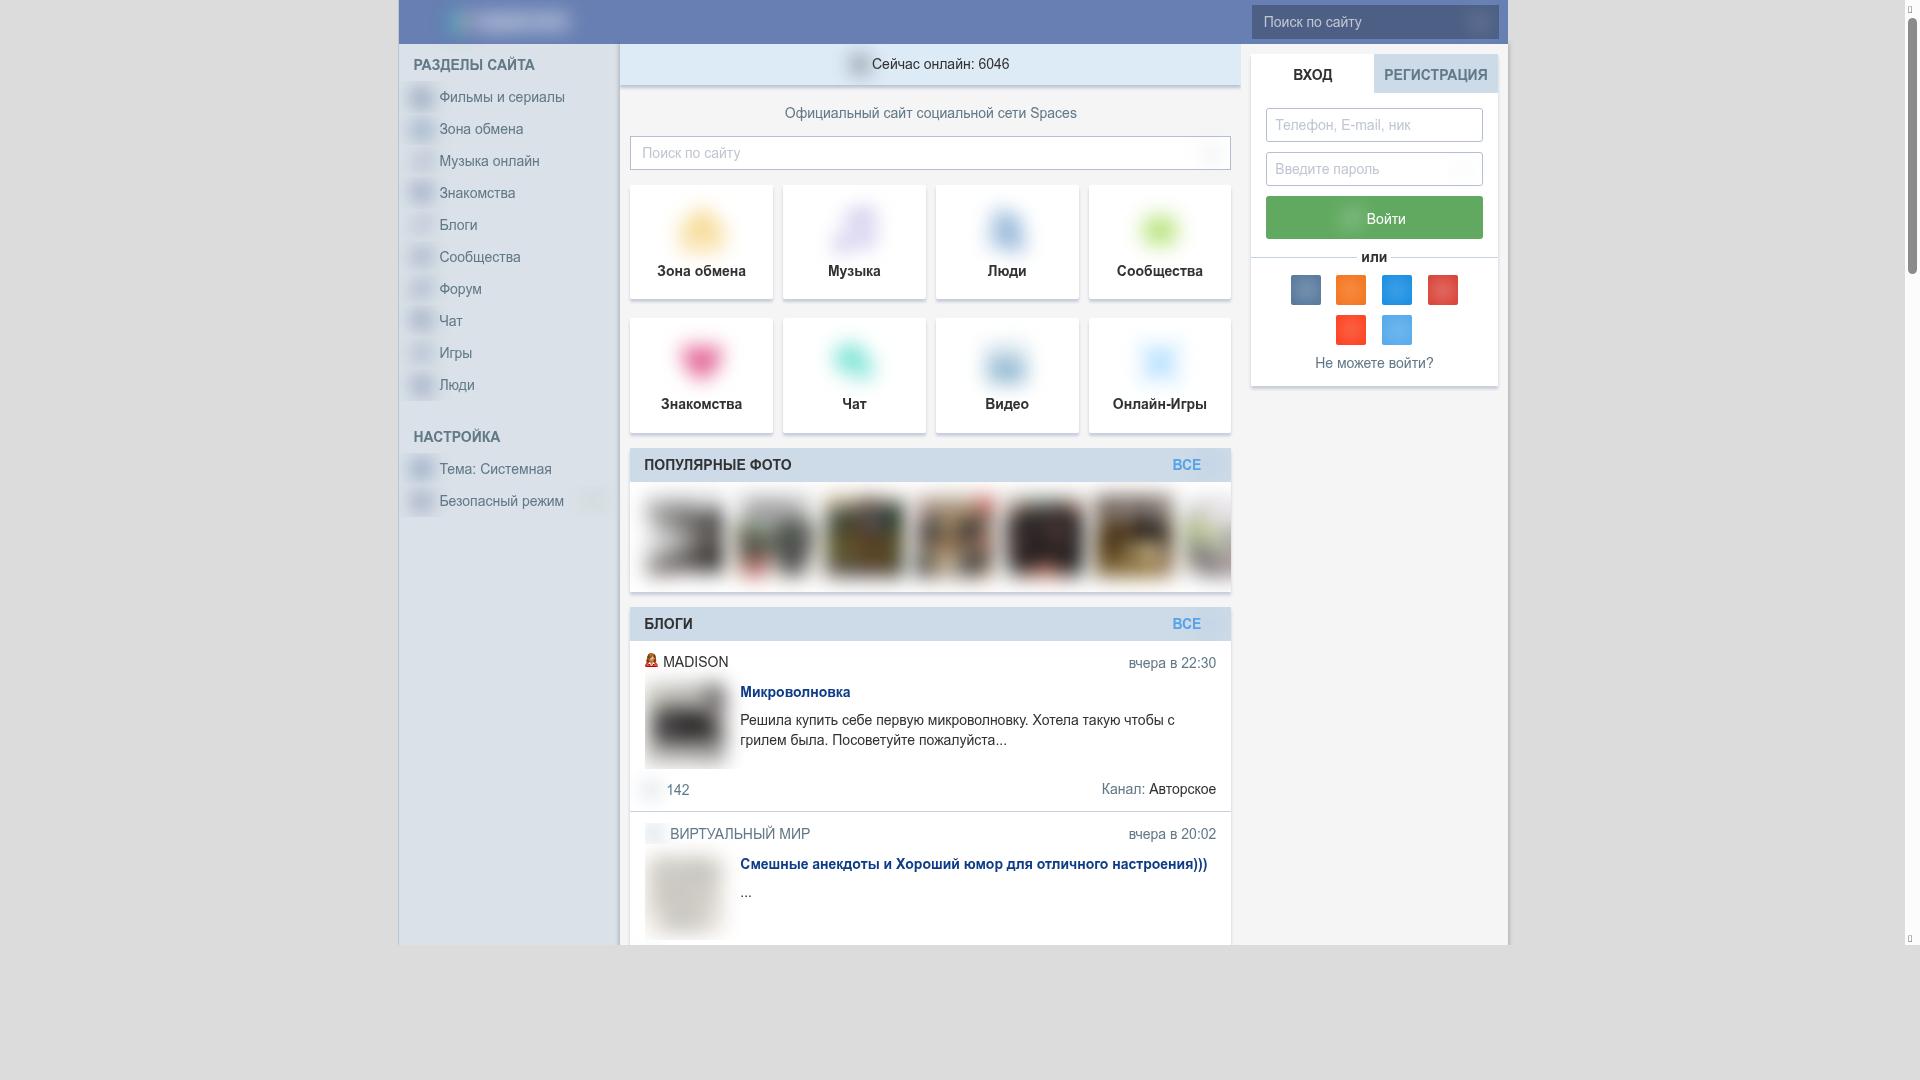The width and height of the screenshot is (1920, 1080).
Task: Open the Зона обмена tile icon
Action: 701,231
